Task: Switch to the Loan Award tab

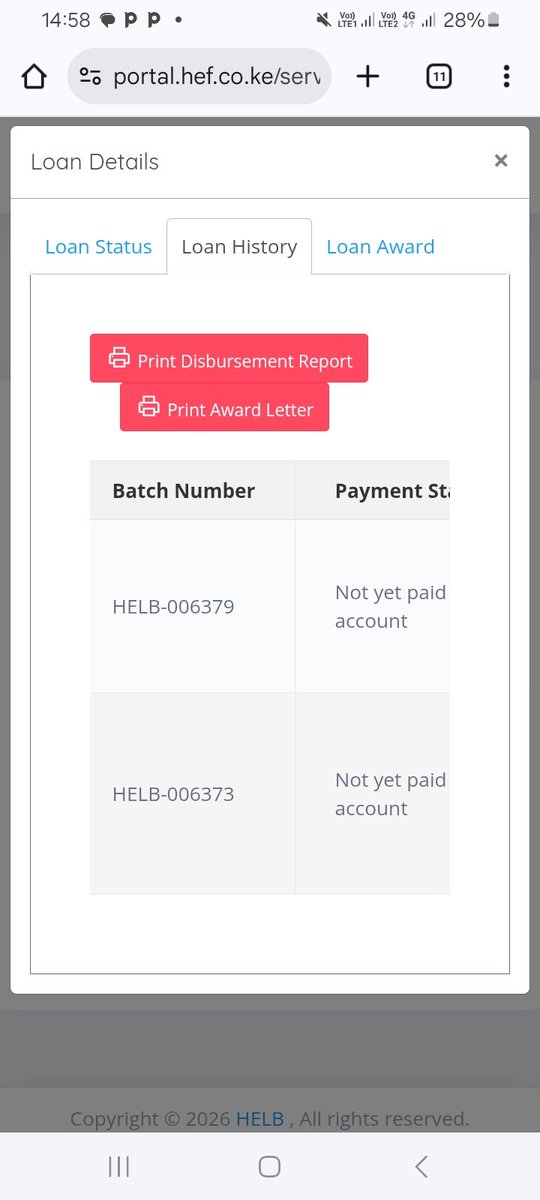Action: (380, 247)
